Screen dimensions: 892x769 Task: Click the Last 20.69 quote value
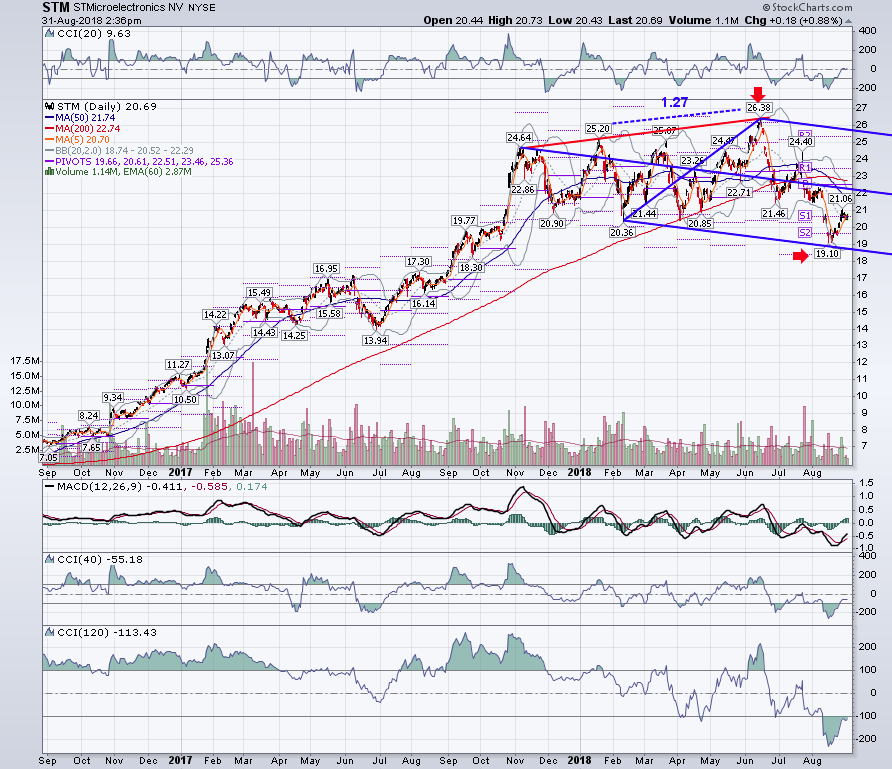point(635,20)
